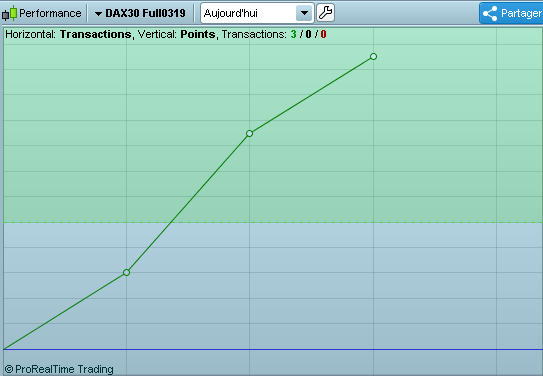Click the Horizontal: Transactions label

[x=69, y=34]
